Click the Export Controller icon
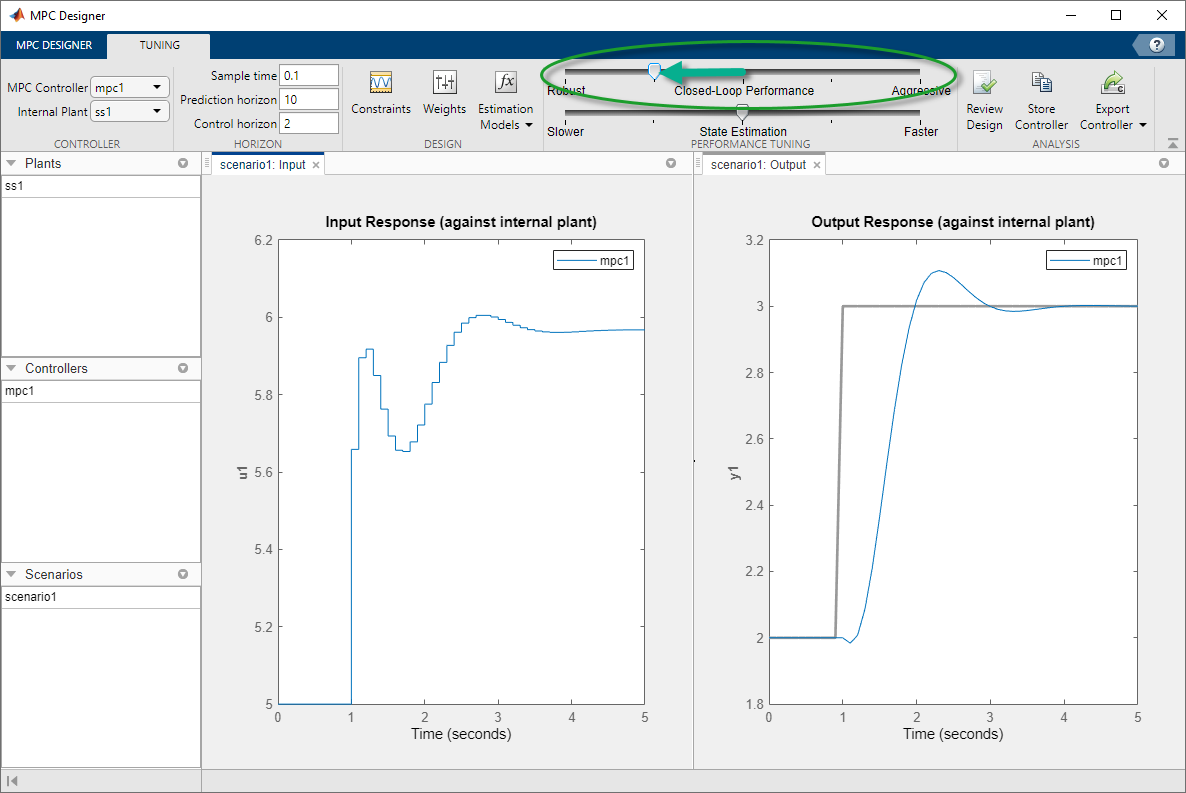Screen dimensions: 1186x793 [x=1113, y=82]
